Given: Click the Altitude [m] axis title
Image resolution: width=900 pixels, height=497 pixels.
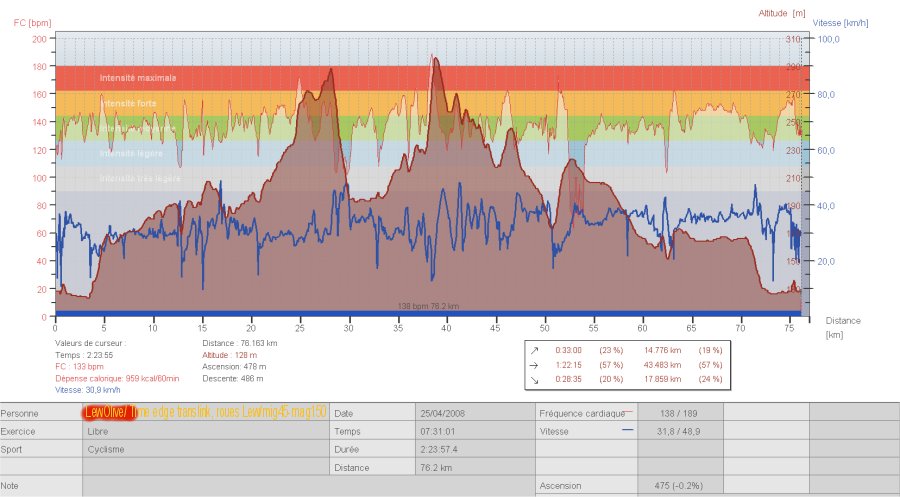Looking at the screenshot, I should tap(781, 13).
